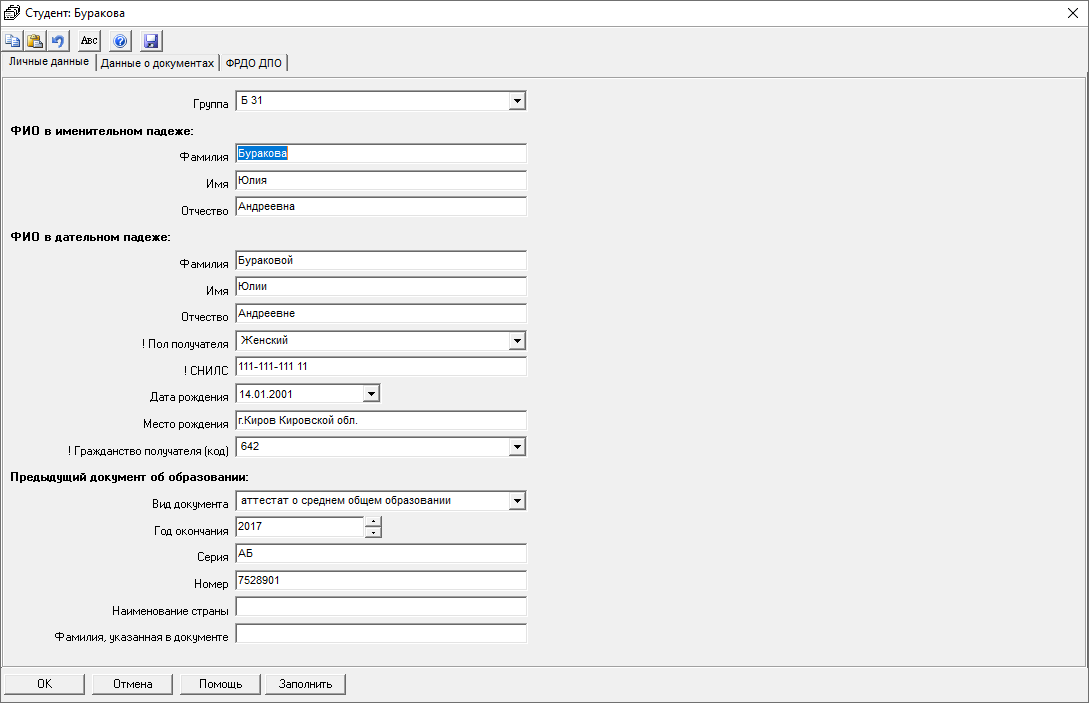Viewport: 1089px width, 703px height.
Task: Click the Место рождения field
Action: (x=381, y=420)
